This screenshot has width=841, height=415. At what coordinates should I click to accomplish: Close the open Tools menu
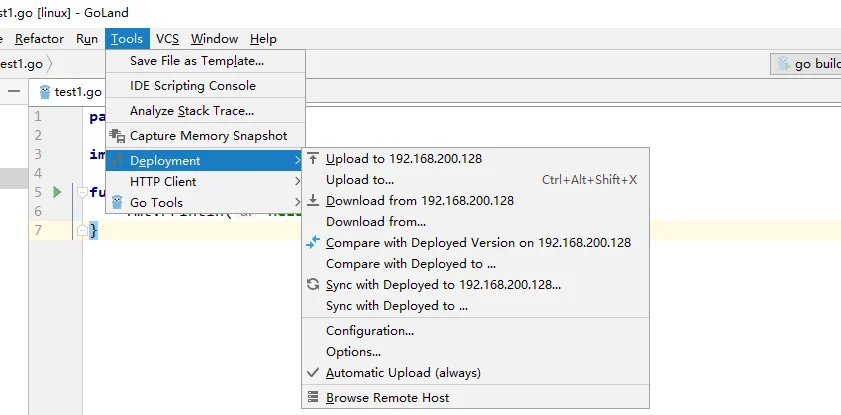(127, 39)
